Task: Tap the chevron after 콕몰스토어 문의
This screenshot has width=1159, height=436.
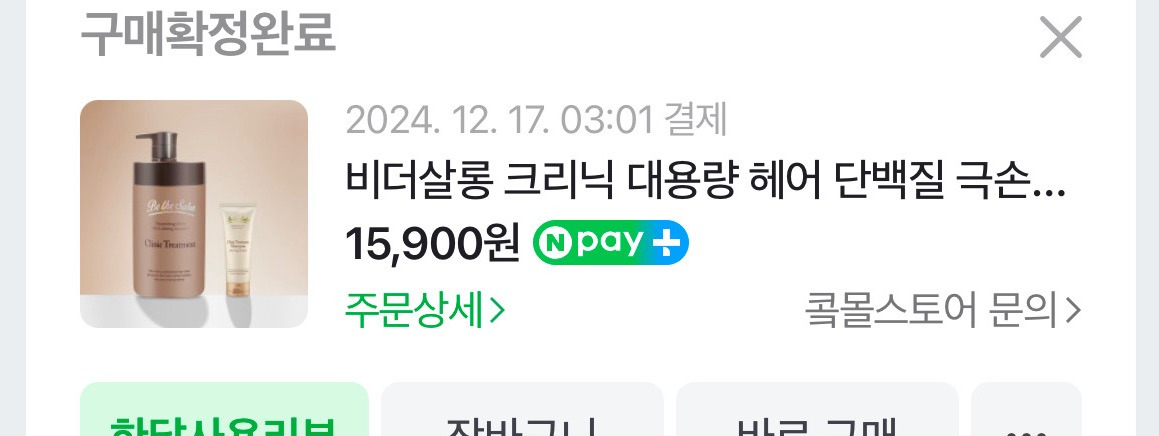Action: point(1073,311)
